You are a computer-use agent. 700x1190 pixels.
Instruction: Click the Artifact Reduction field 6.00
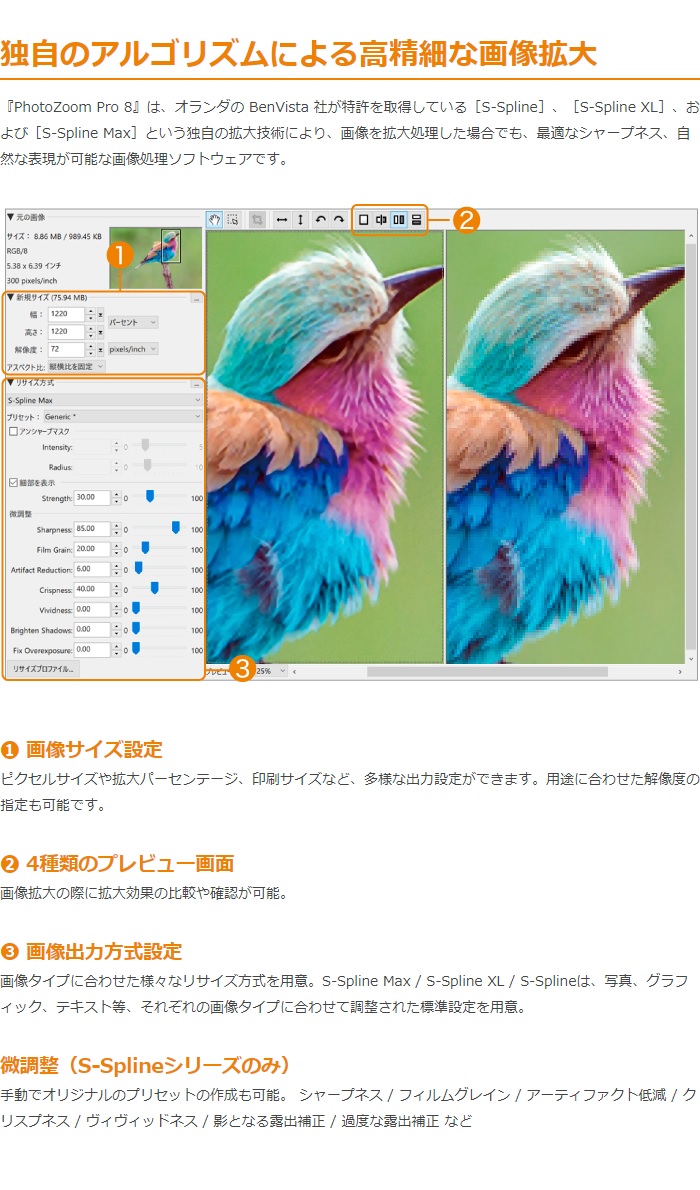pyautogui.click(x=92, y=569)
